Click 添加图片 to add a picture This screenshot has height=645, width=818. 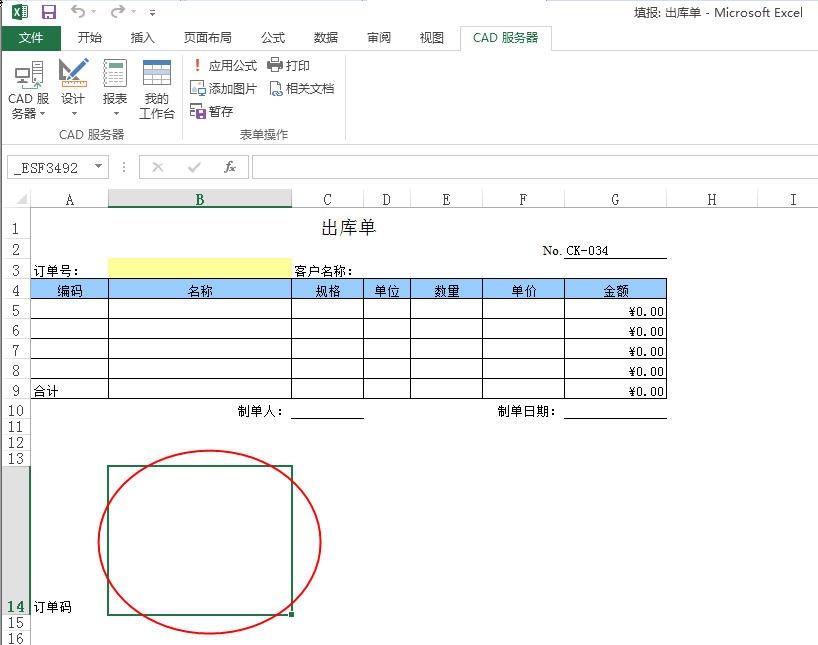pos(224,88)
